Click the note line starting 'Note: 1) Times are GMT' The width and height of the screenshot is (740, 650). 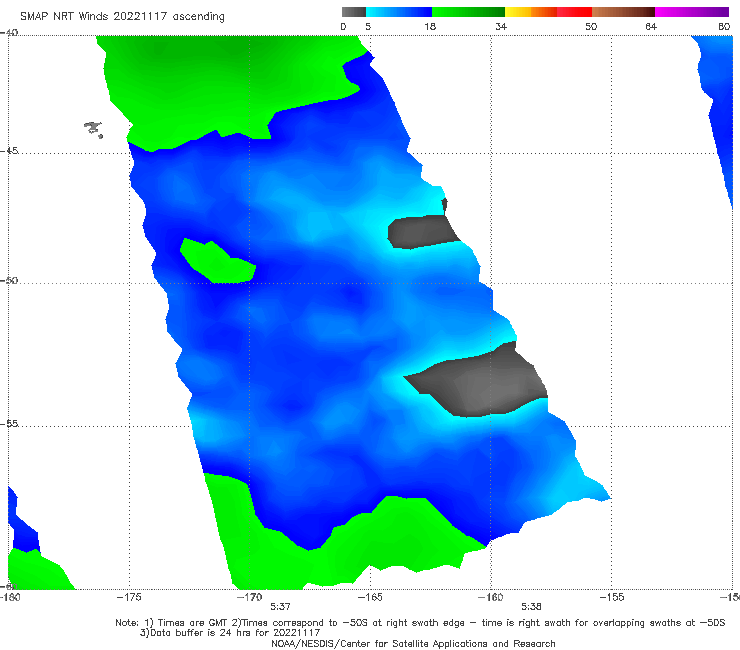coord(420,623)
